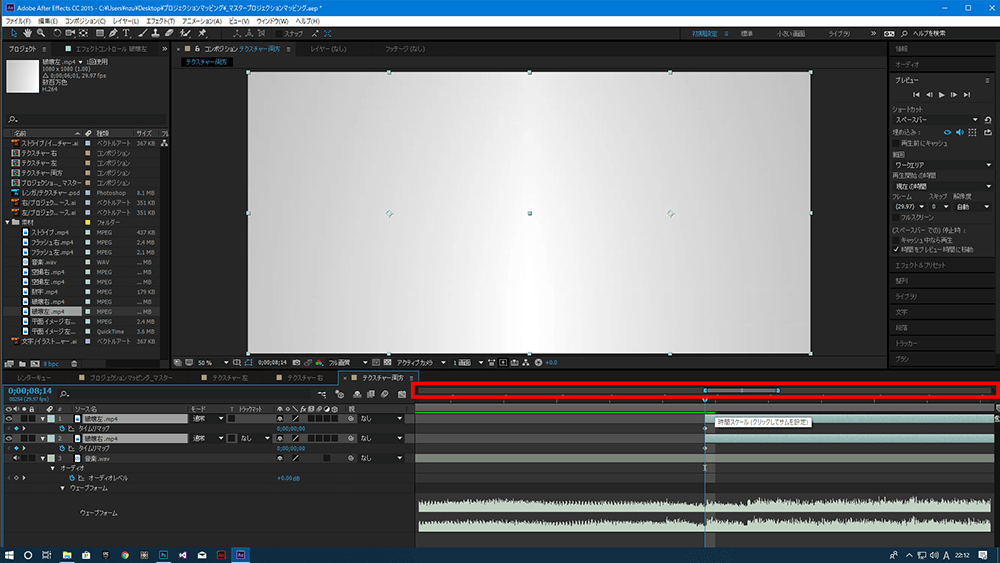Expand the エフェクト&プリセット panel
This screenshot has width=1000, height=563.
921,265
